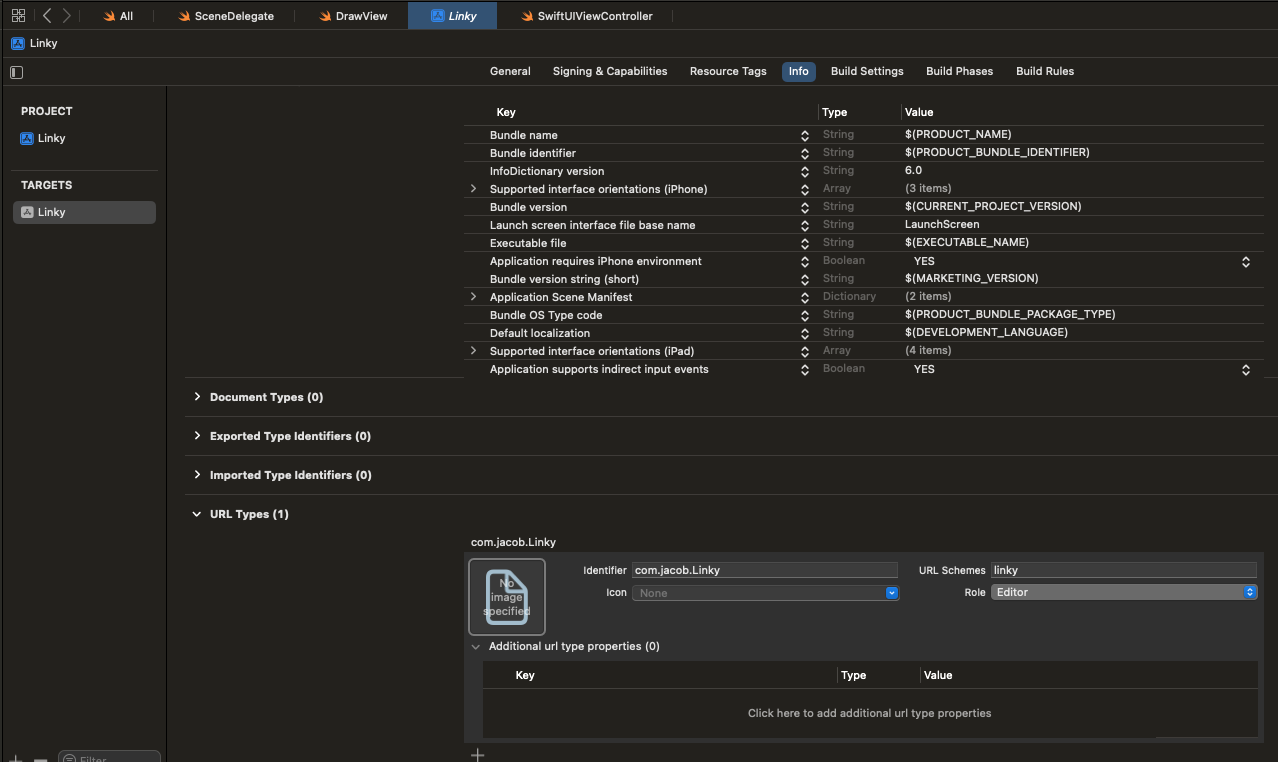Add a URL type with the plus icon
The height and width of the screenshot is (762, 1278).
(478, 754)
